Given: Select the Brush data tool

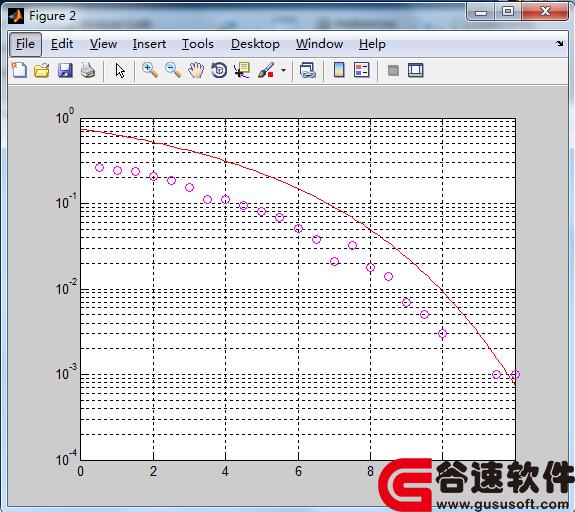Looking at the screenshot, I should (266, 70).
